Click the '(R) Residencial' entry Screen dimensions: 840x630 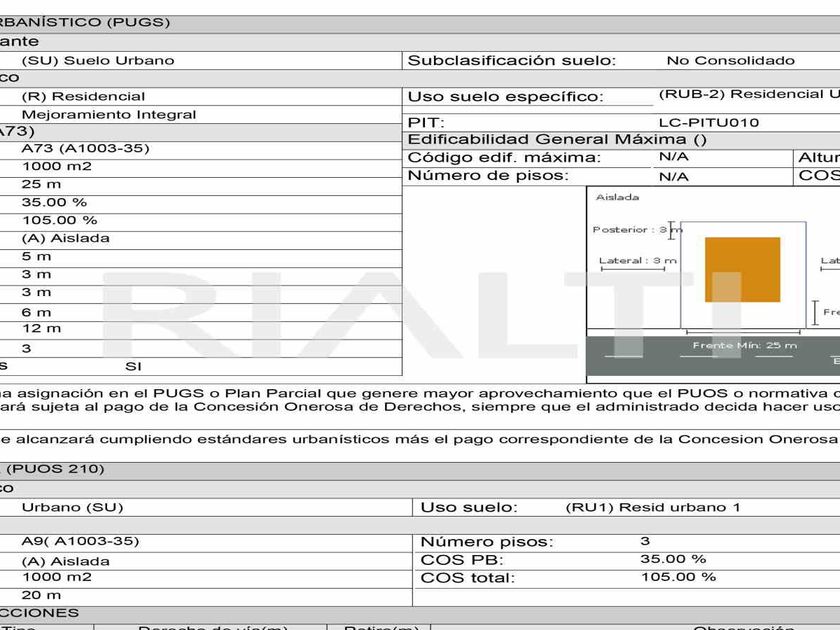[x=83, y=96]
